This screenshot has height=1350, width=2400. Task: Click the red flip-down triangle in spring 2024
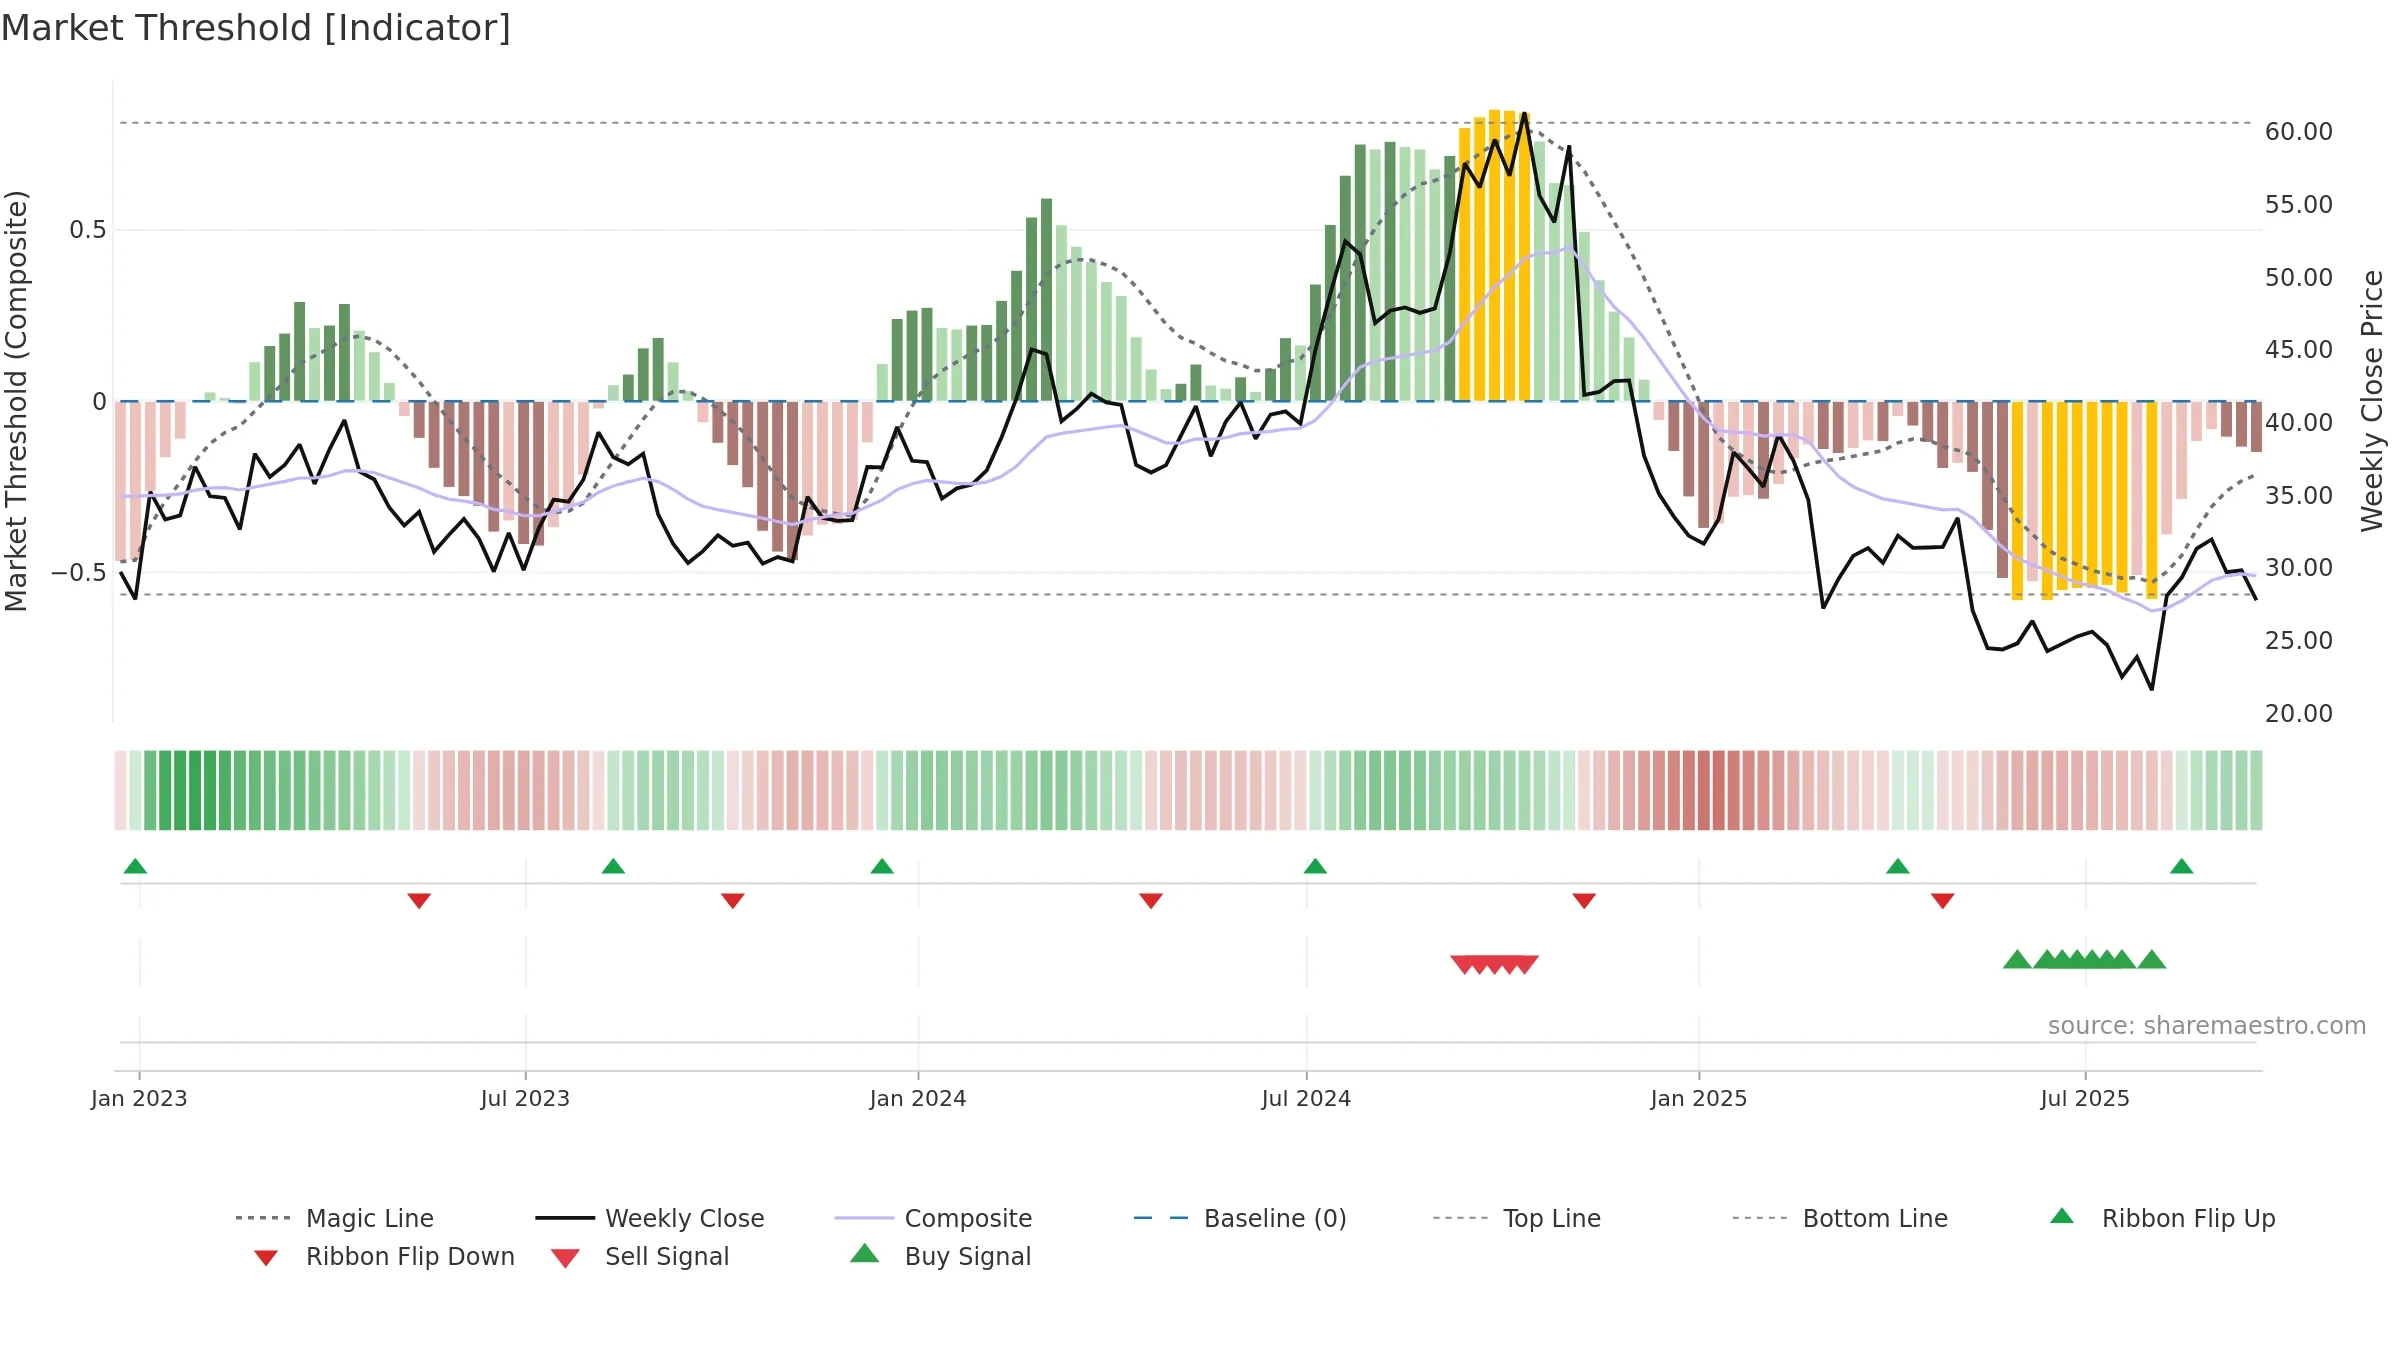click(1151, 901)
